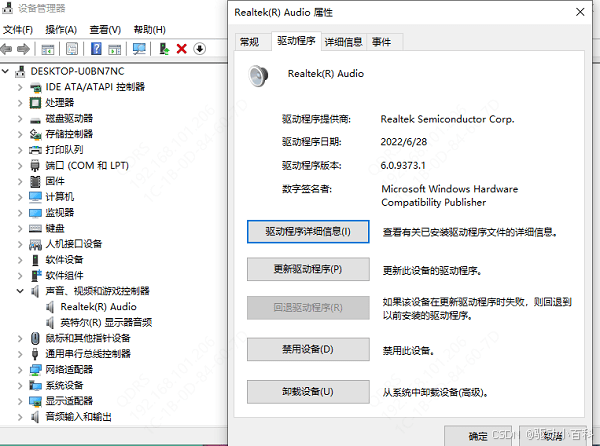Click the driver date 2022/6/28 text
The height and width of the screenshot is (446, 600).
point(403,142)
